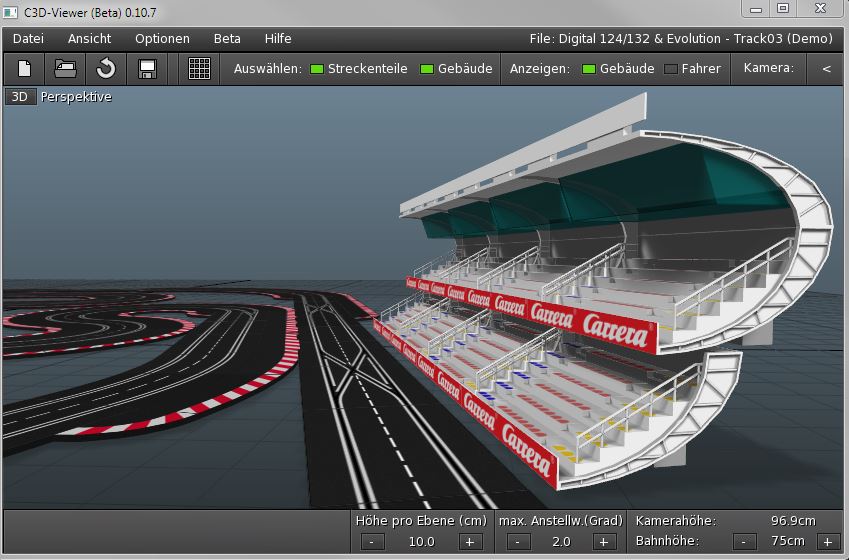Viewport: 849px width, 560px height.
Task: Click the Perspektive view label
Action: (76, 96)
